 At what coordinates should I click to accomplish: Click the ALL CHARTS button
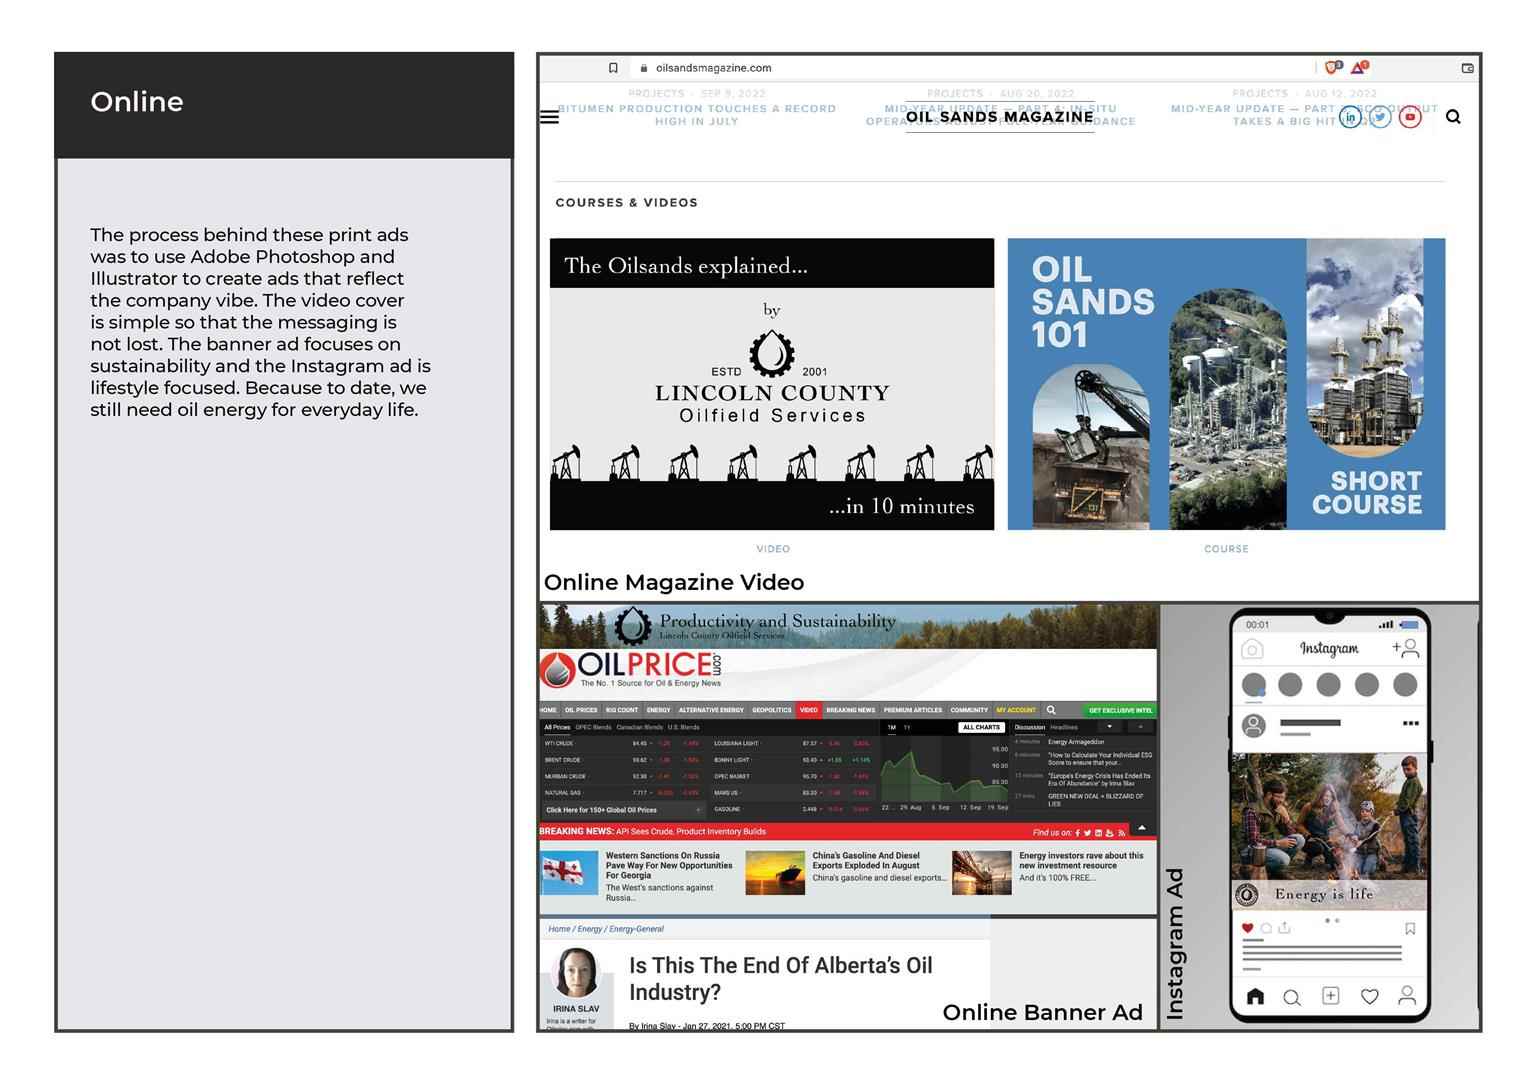point(982,727)
